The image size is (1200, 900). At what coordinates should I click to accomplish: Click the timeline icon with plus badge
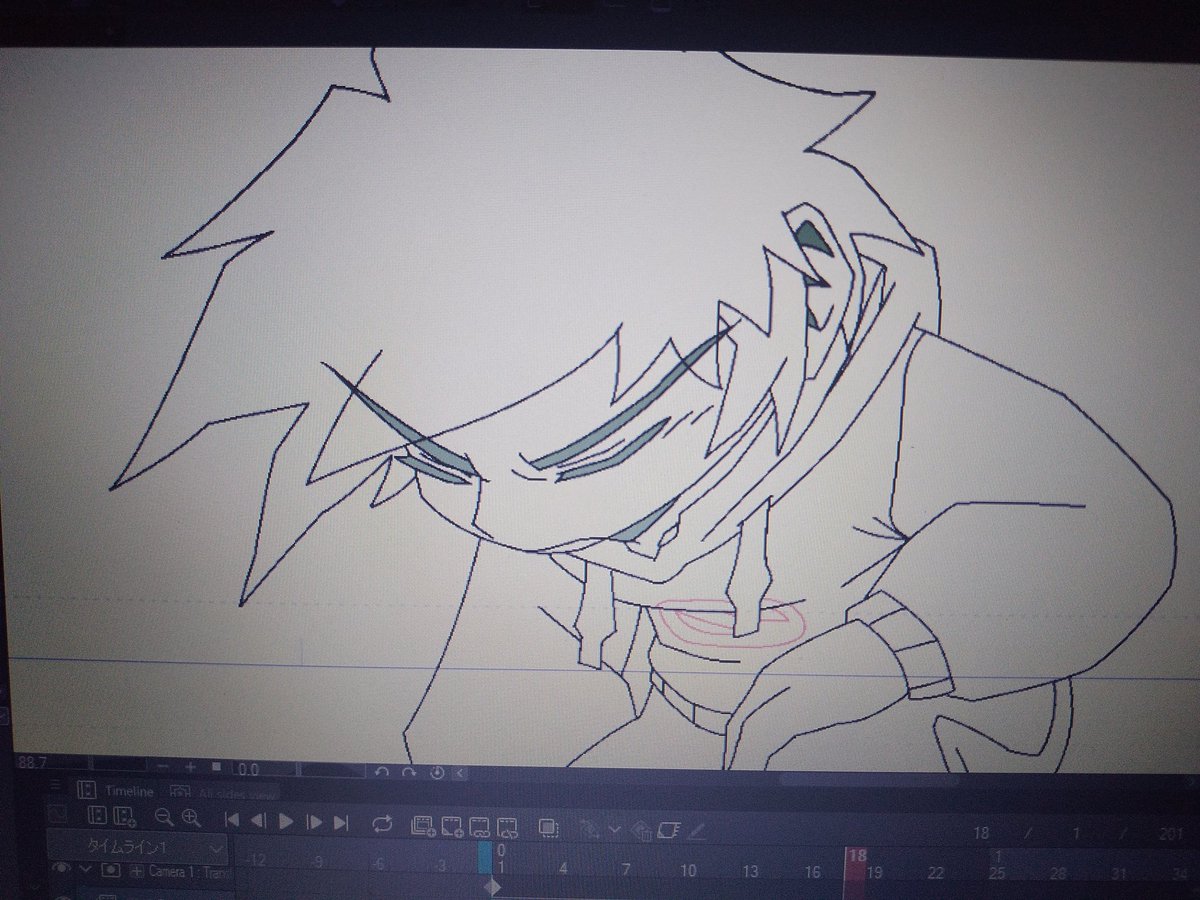(x=125, y=818)
